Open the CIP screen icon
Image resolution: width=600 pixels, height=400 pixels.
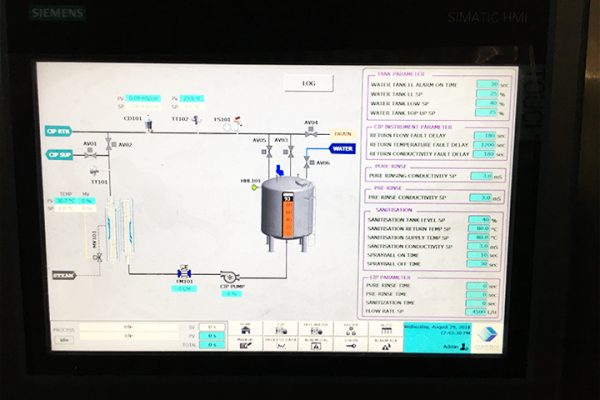tap(280, 329)
